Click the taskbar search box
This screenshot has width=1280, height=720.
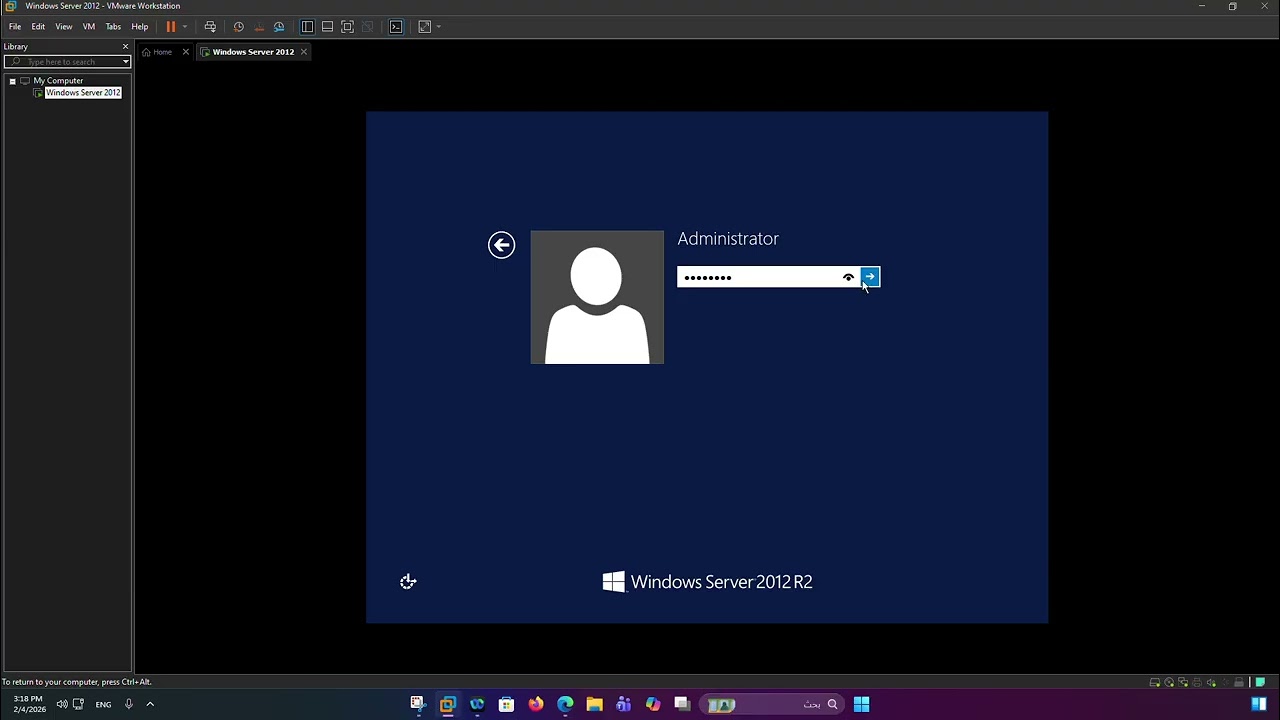[773, 704]
